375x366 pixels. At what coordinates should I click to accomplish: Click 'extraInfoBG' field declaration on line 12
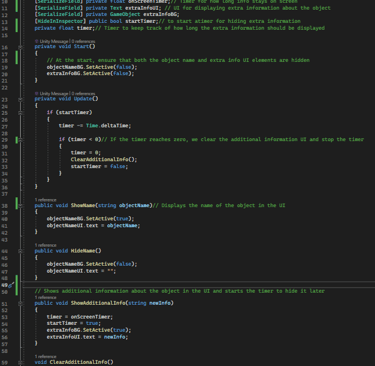pos(160,14)
